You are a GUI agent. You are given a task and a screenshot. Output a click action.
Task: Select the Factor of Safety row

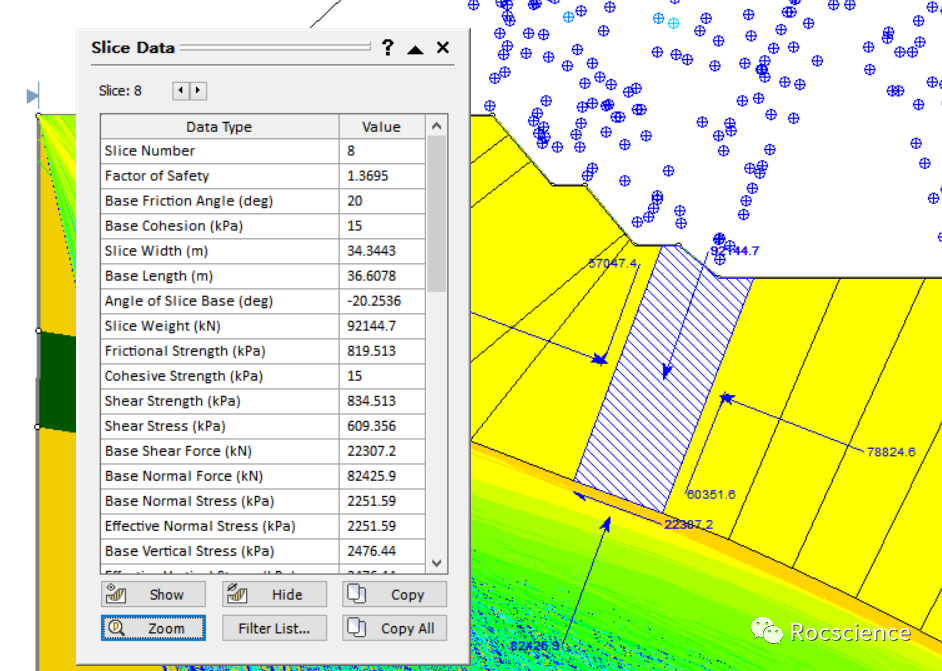click(x=219, y=176)
